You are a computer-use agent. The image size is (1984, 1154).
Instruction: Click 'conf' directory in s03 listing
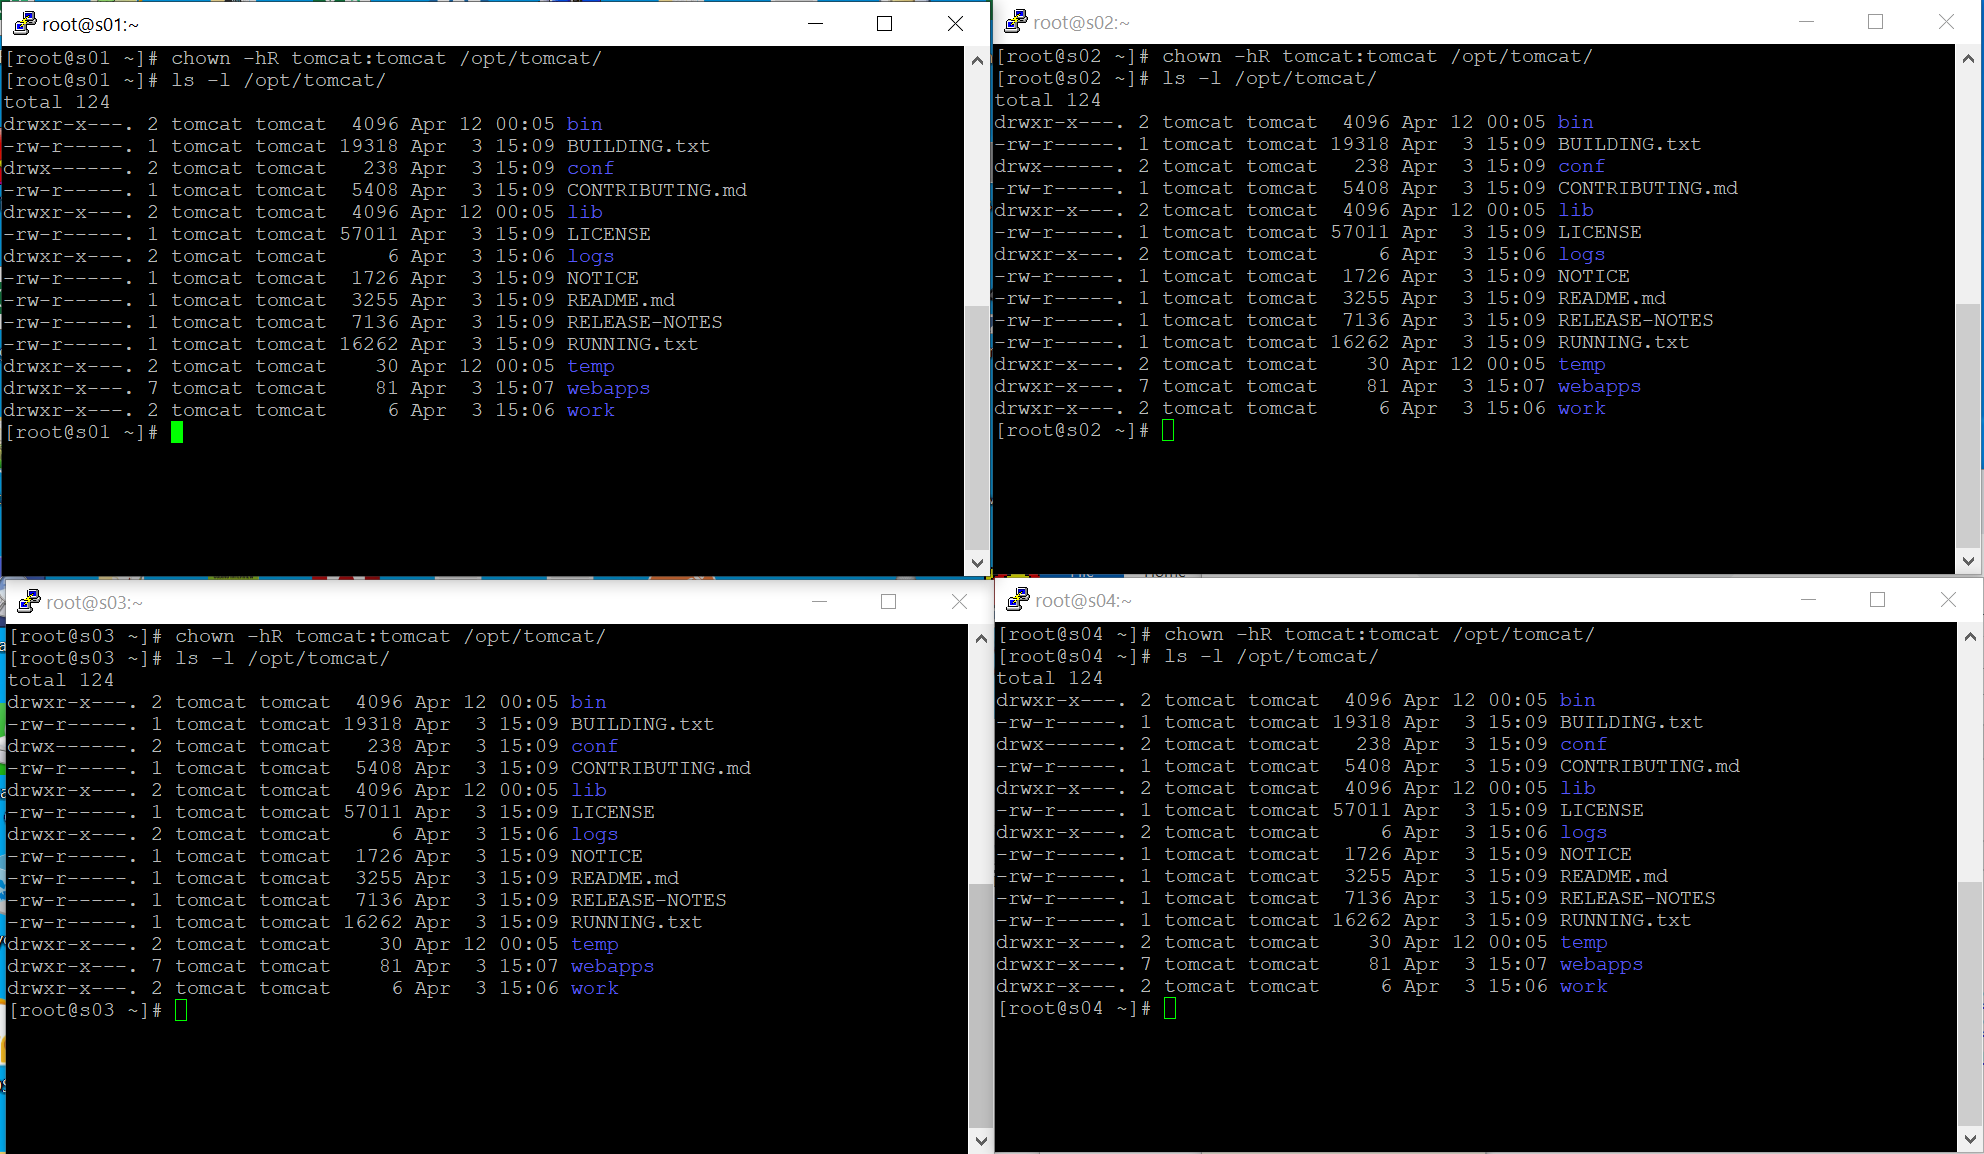[595, 746]
